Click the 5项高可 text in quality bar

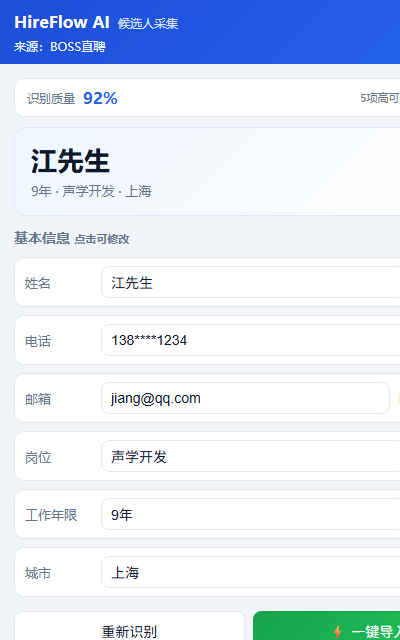pos(380,98)
